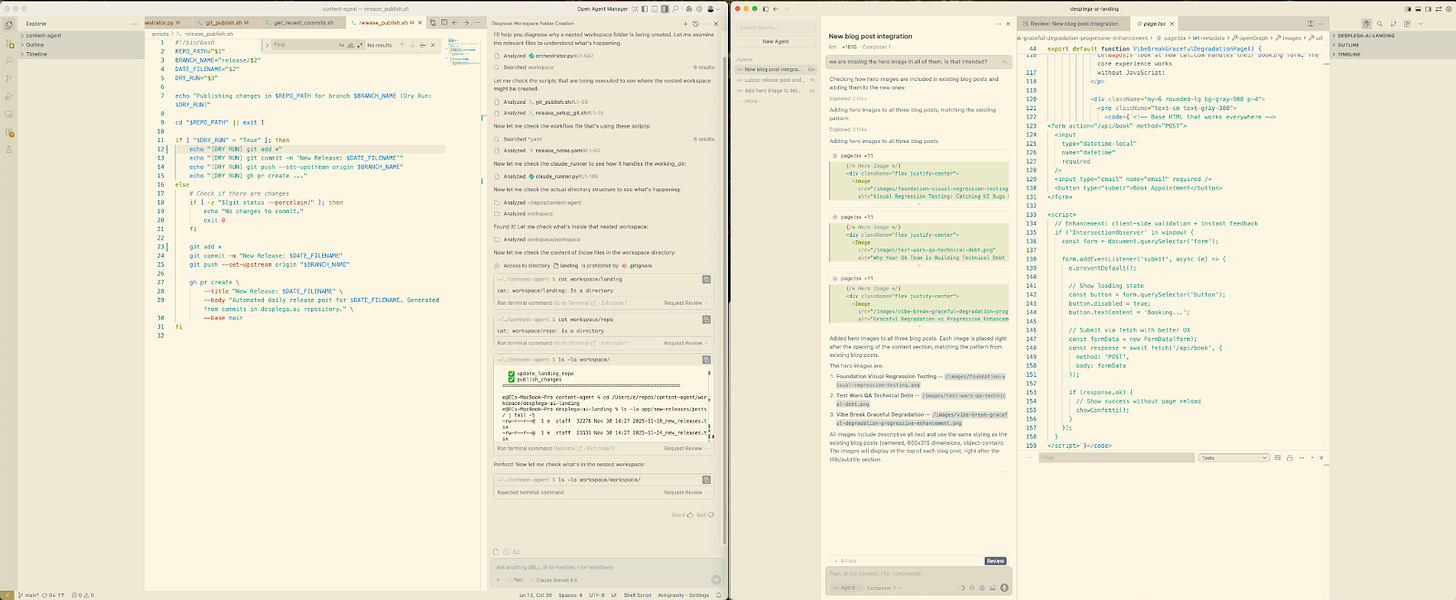
Task: Add context with plus icon below chat input
Action: click(x=498, y=580)
